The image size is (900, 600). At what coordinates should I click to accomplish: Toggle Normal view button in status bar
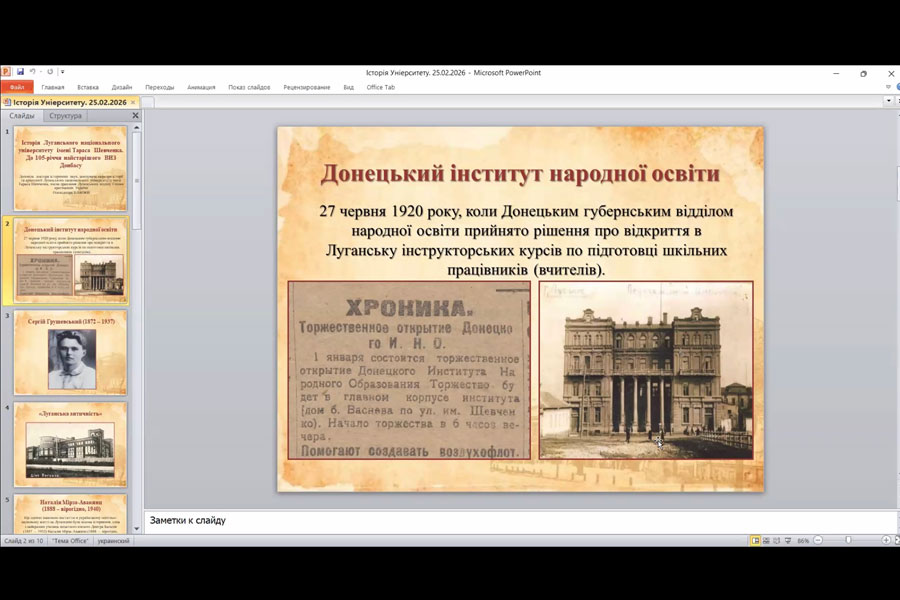click(x=755, y=540)
